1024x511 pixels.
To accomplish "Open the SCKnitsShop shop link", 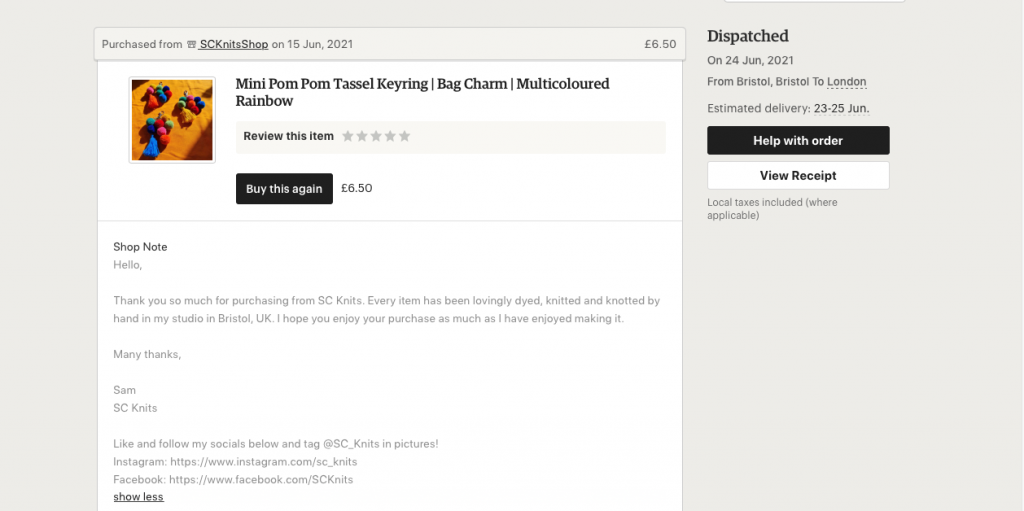I will click(234, 44).
